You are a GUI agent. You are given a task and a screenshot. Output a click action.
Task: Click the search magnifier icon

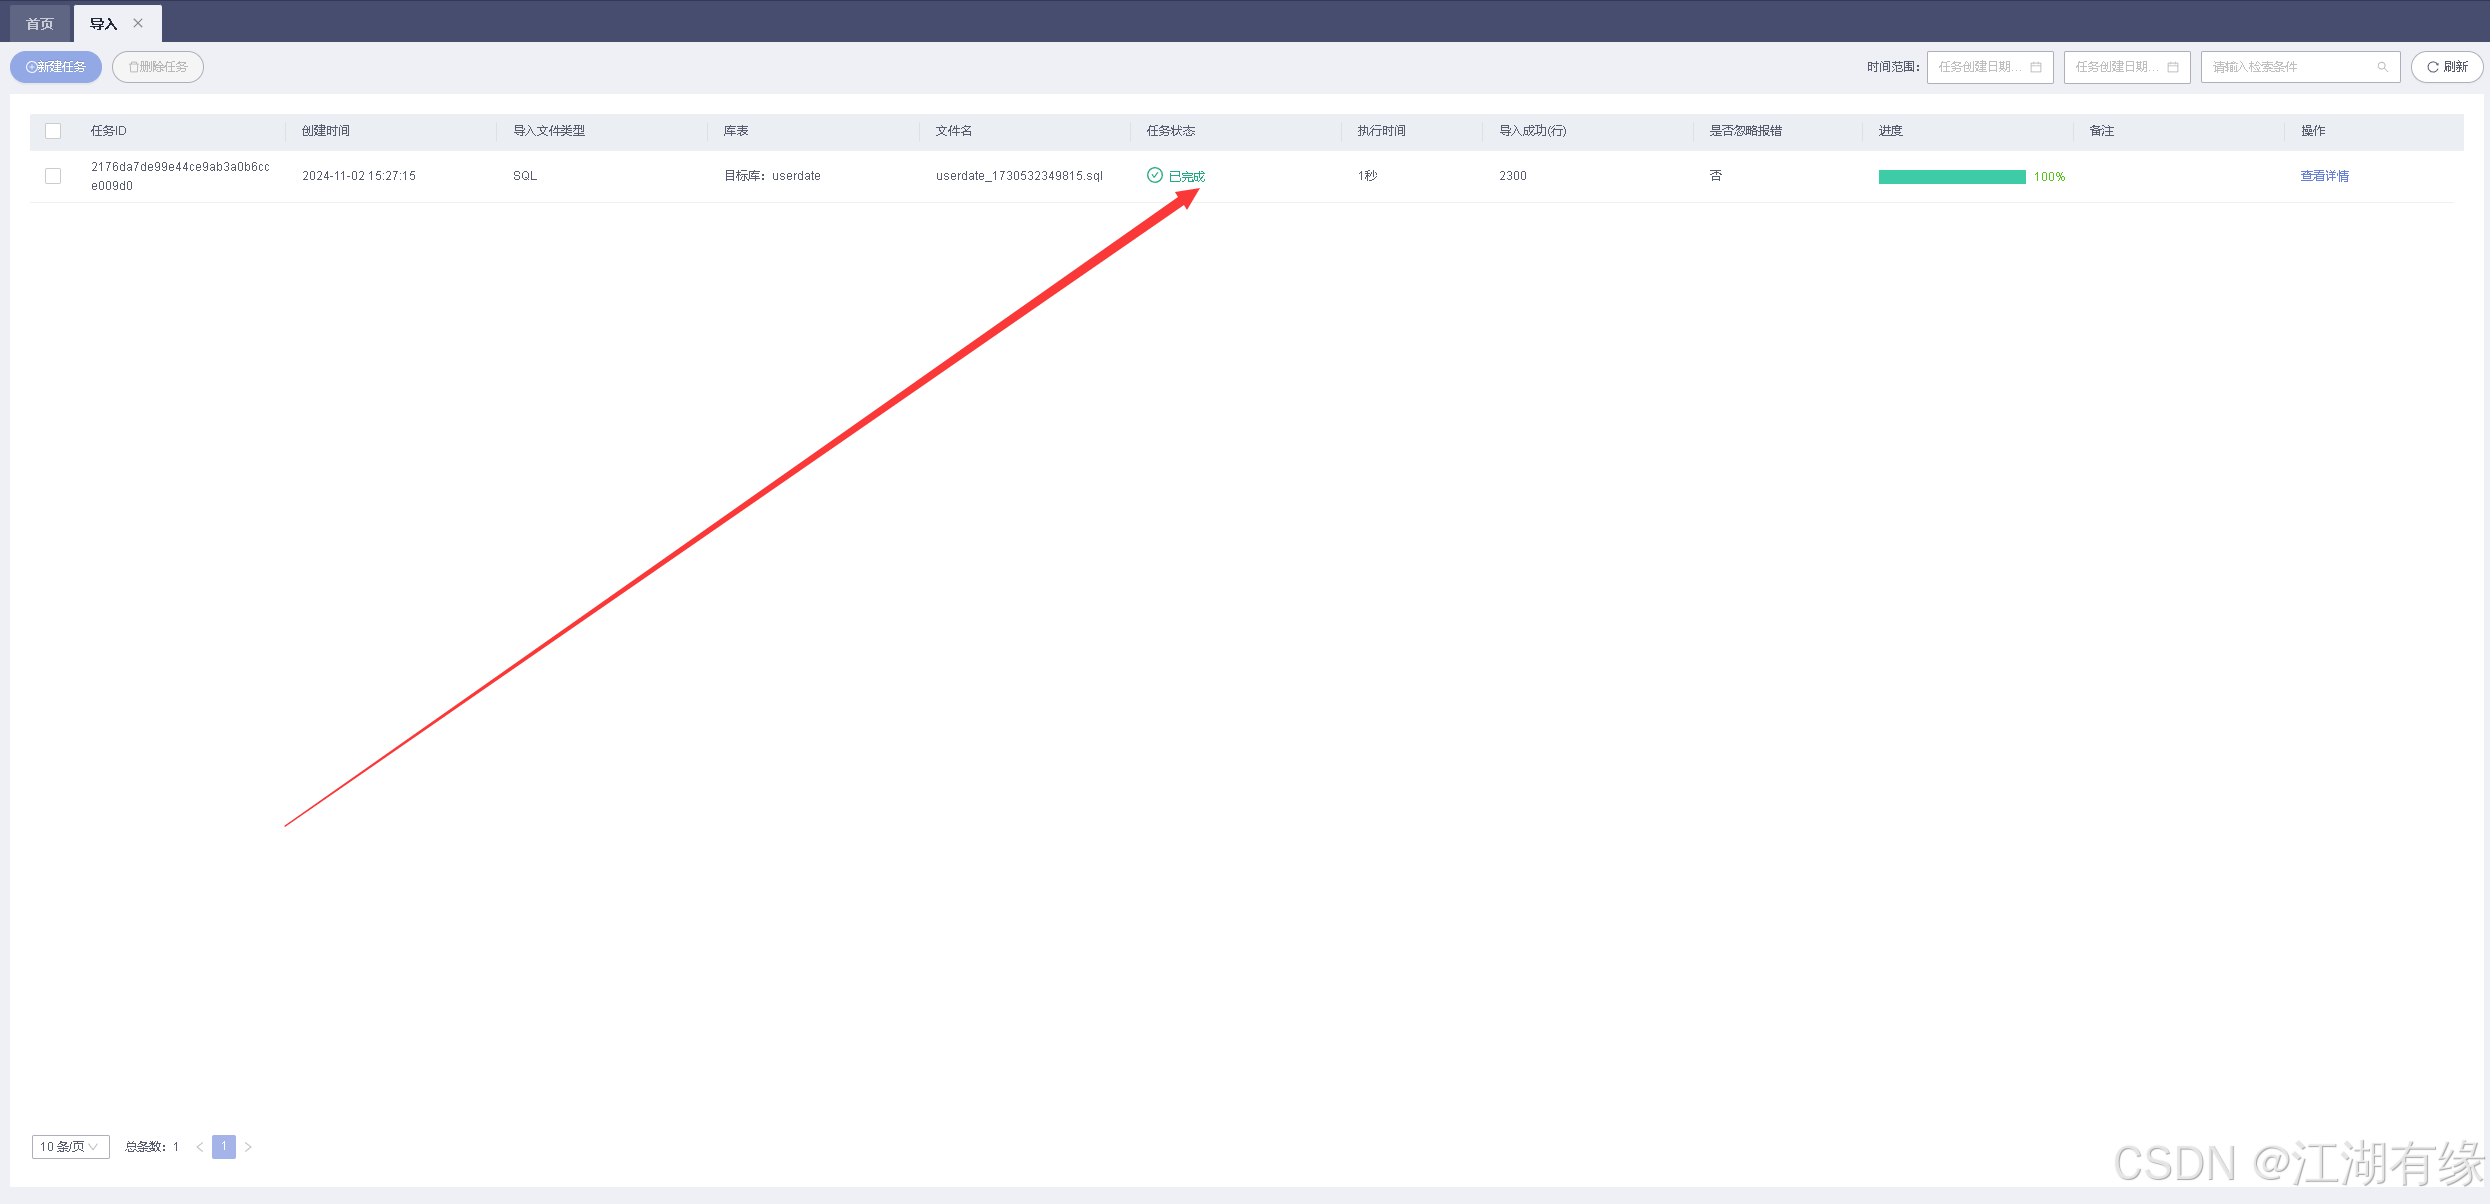click(2382, 67)
